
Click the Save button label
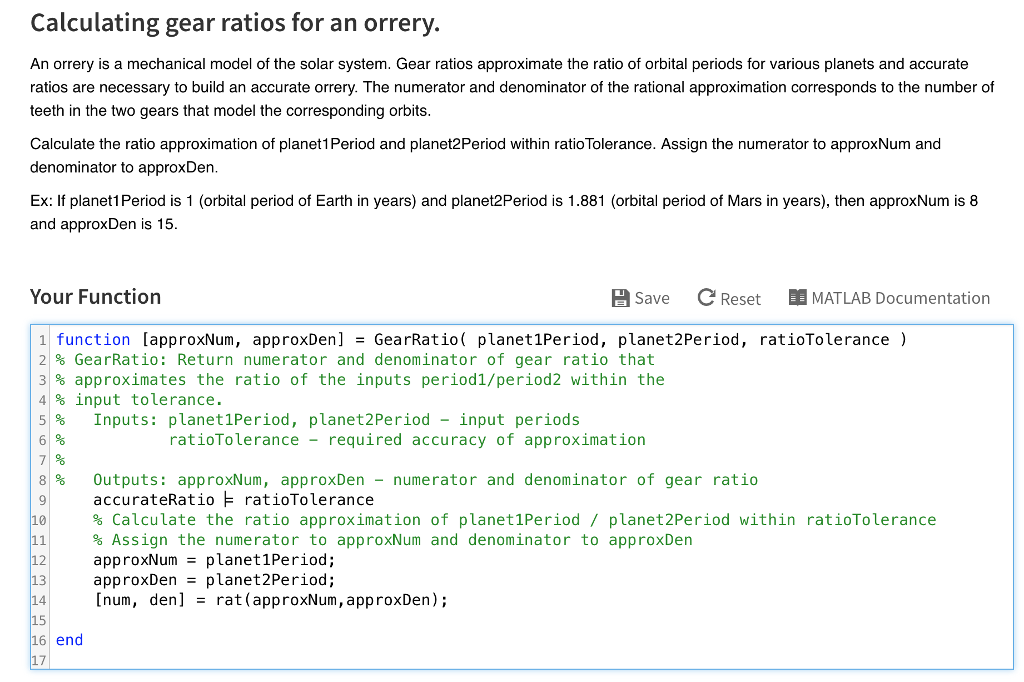tap(652, 299)
